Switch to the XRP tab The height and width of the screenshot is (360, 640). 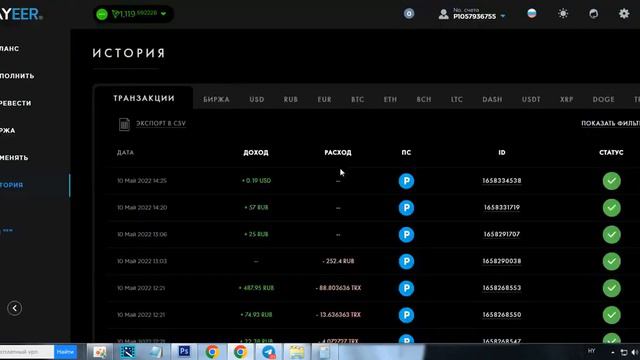point(567,100)
